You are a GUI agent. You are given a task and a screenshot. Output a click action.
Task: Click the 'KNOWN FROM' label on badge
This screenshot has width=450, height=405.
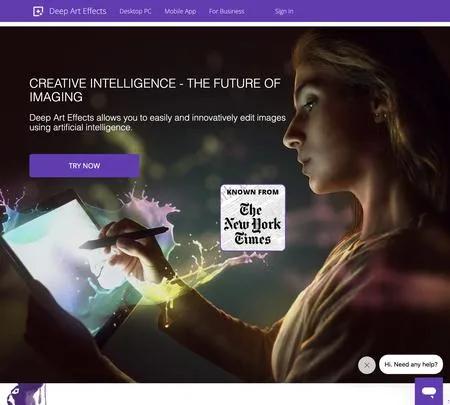click(x=253, y=192)
